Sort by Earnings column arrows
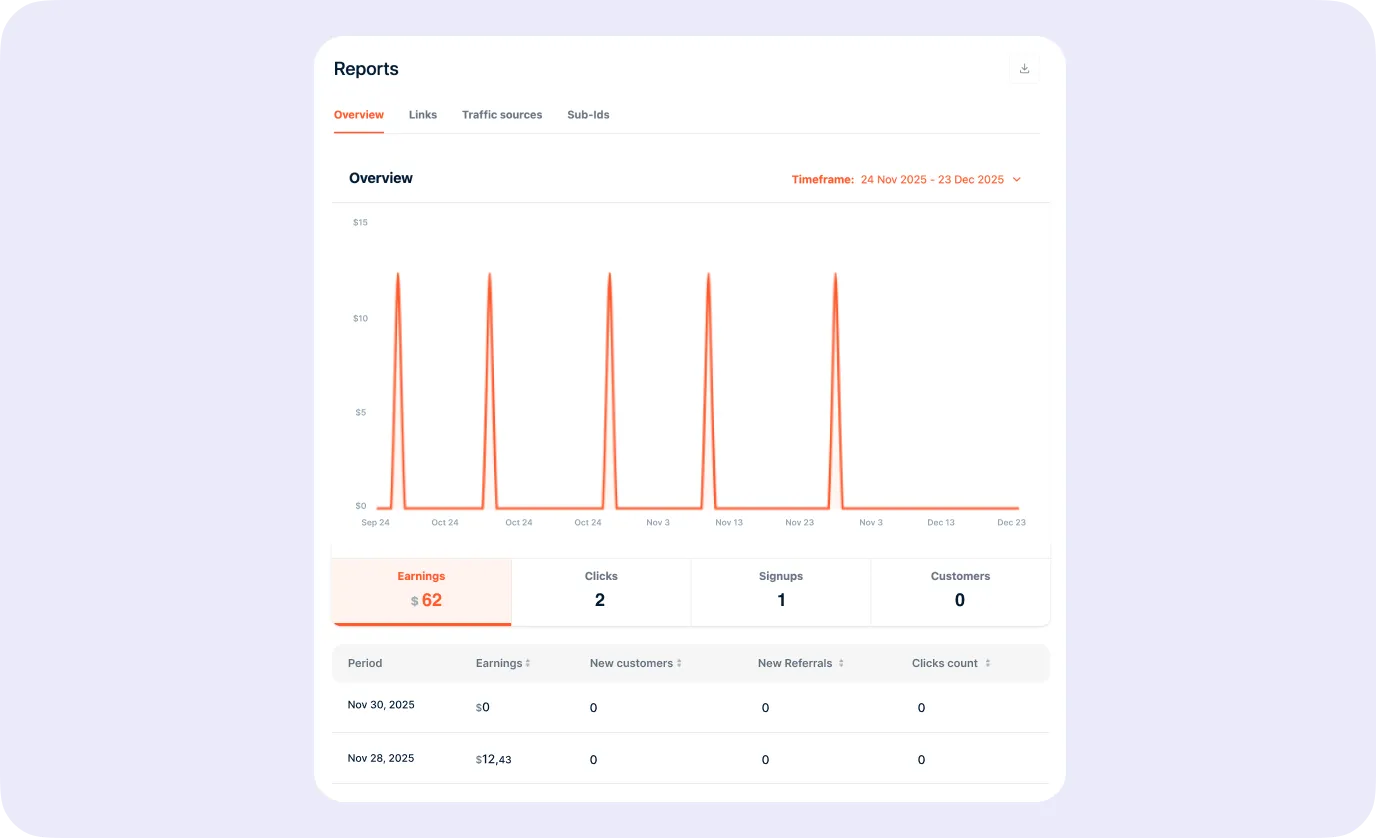 [x=528, y=663]
